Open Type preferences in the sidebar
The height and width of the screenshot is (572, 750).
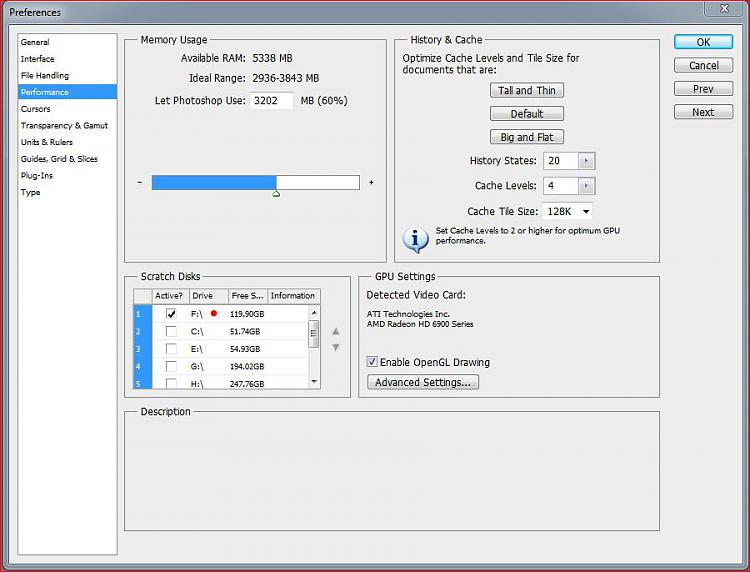[x=30, y=192]
